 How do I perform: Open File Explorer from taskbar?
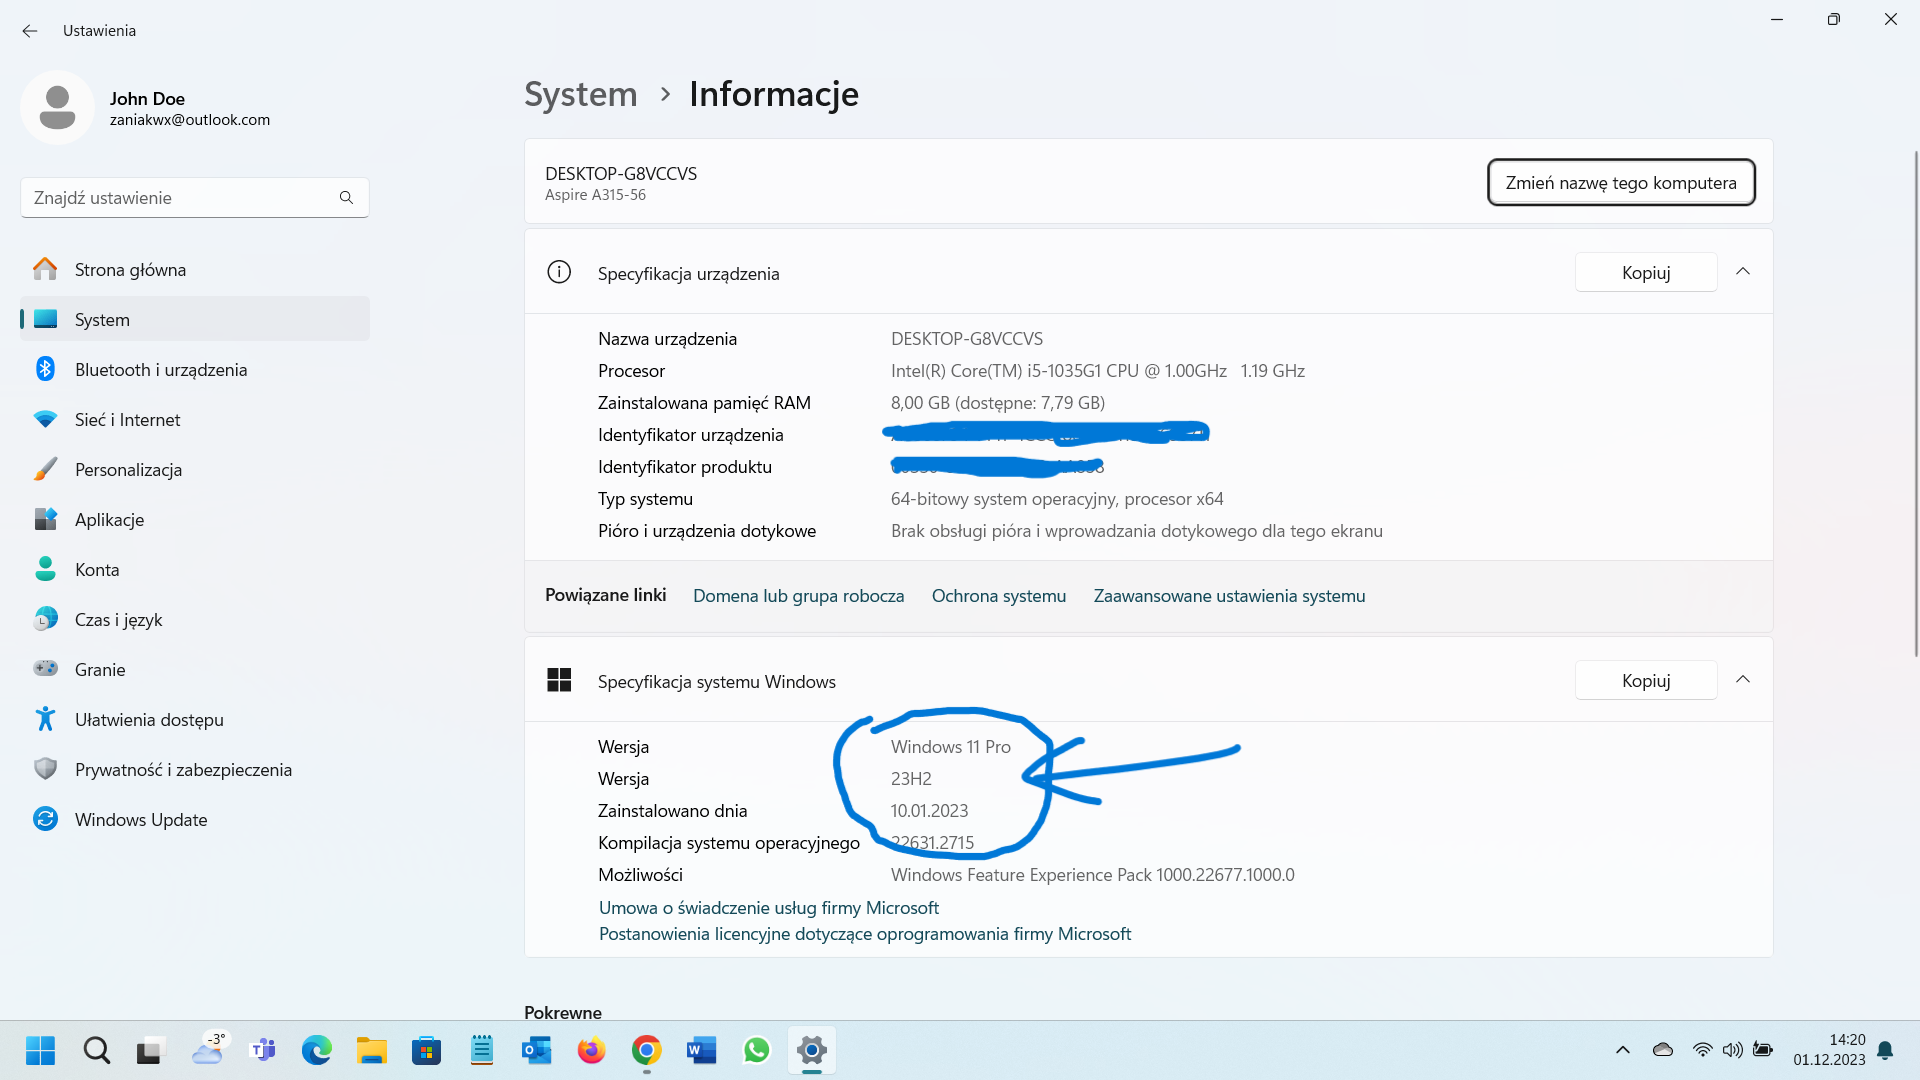coord(372,1050)
